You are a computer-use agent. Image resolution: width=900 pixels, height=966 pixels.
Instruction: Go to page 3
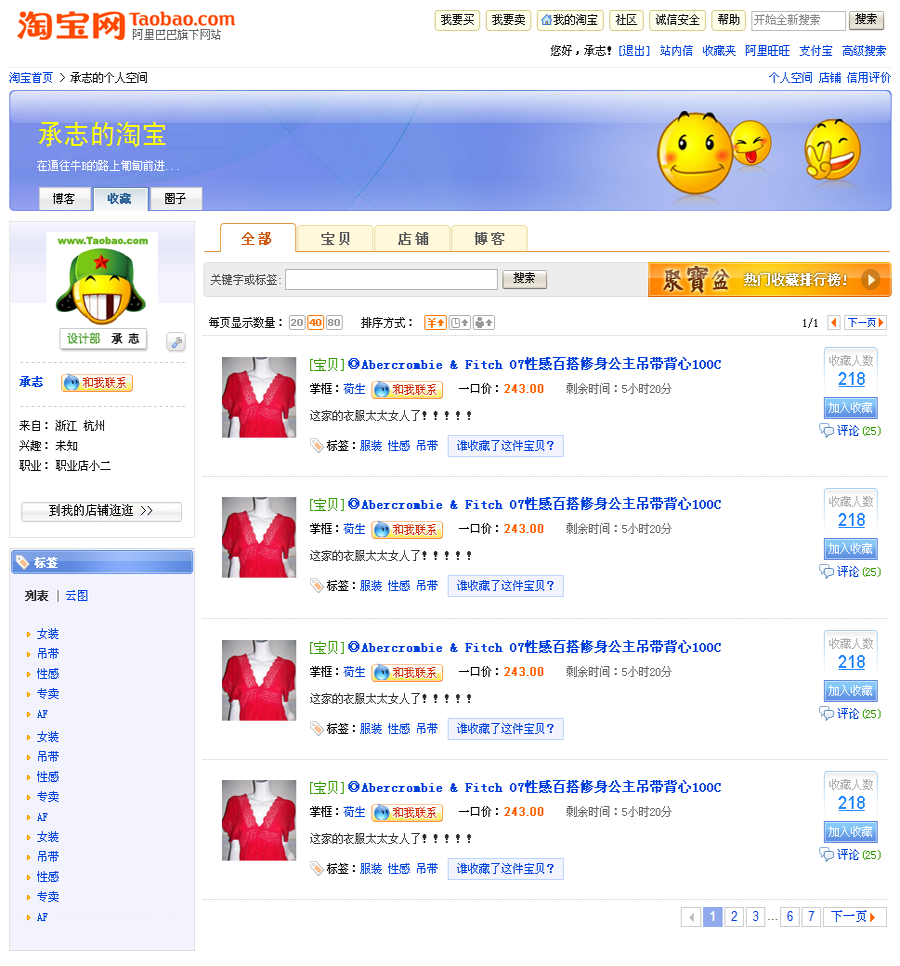(x=755, y=917)
